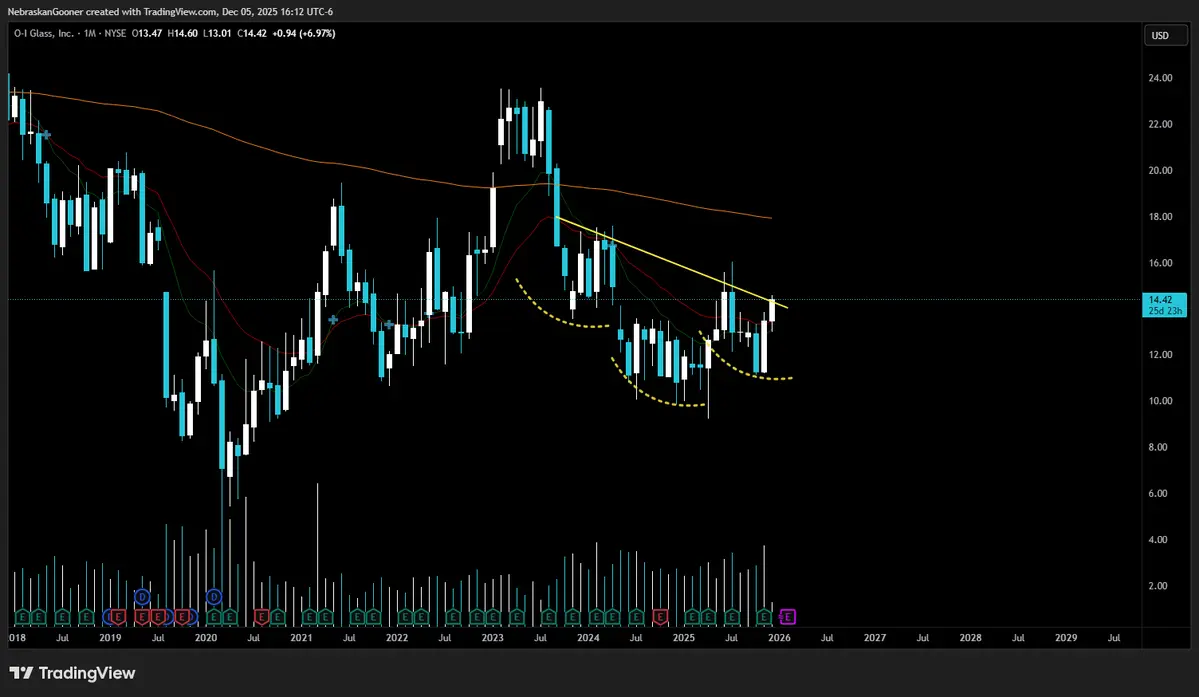Open the last green earnings marker before 2026
Viewport: 1199px width, 697px height.
click(763, 617)
